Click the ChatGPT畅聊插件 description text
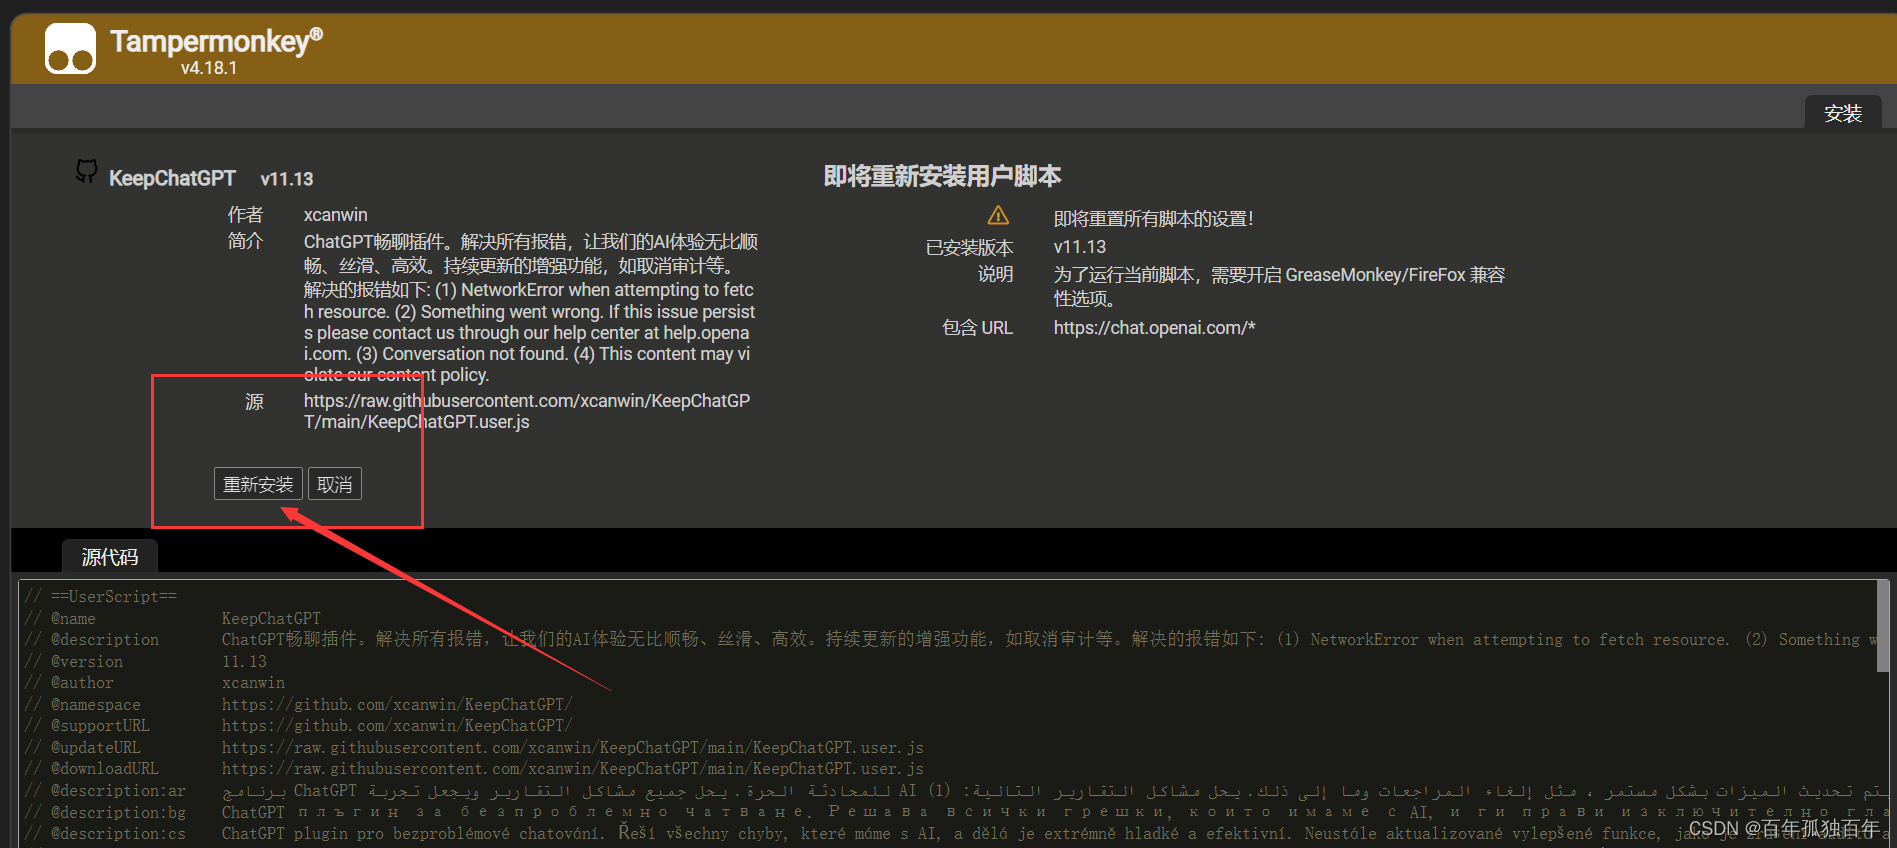Screen dimensions: 1897x848 531,308
